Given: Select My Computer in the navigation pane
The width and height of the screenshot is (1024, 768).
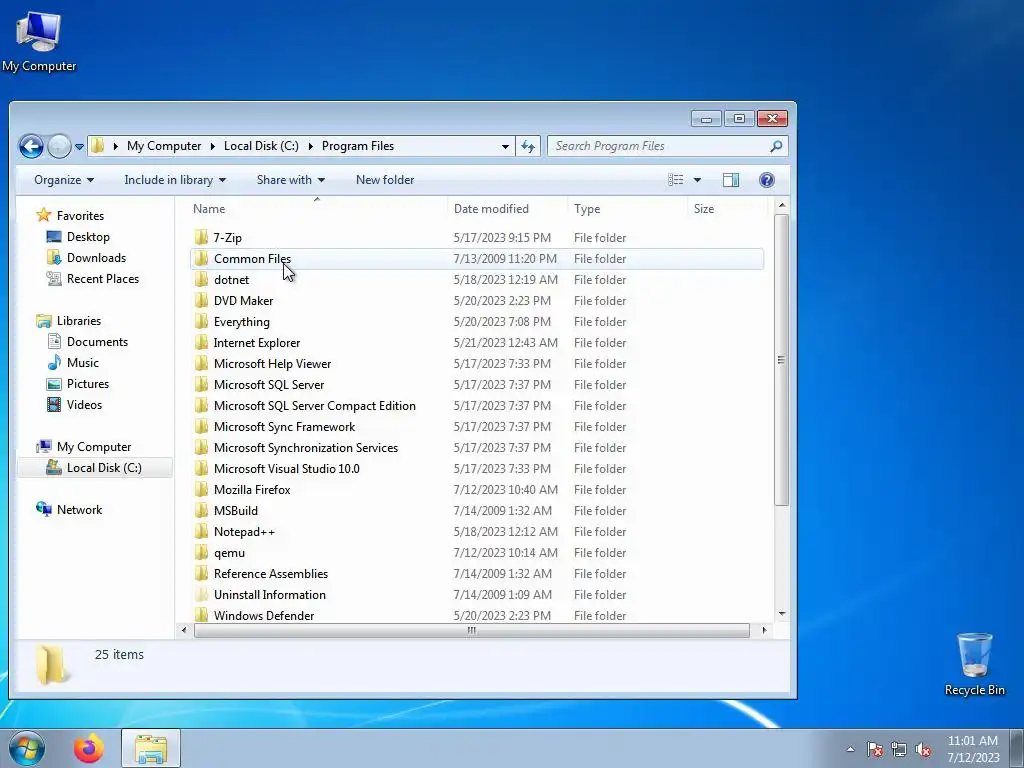Looking at the screenshot, I should click(93, 447).
